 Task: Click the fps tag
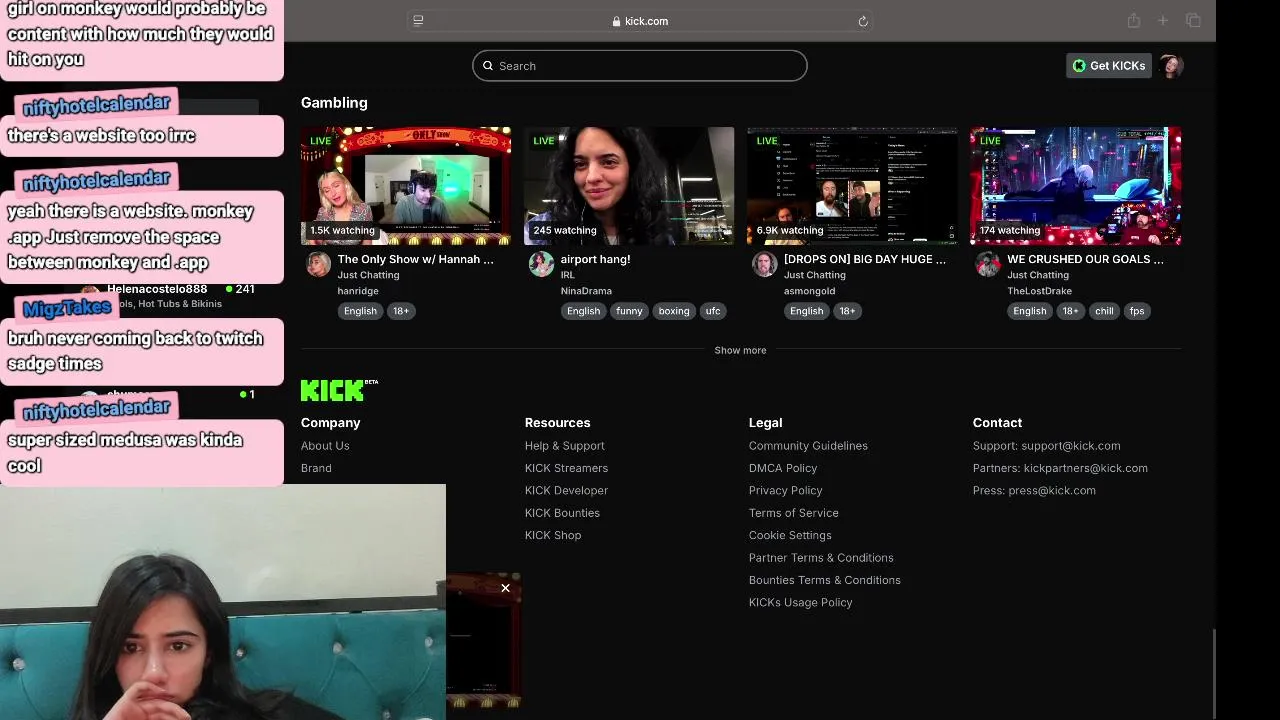[x=1137, y=311]
